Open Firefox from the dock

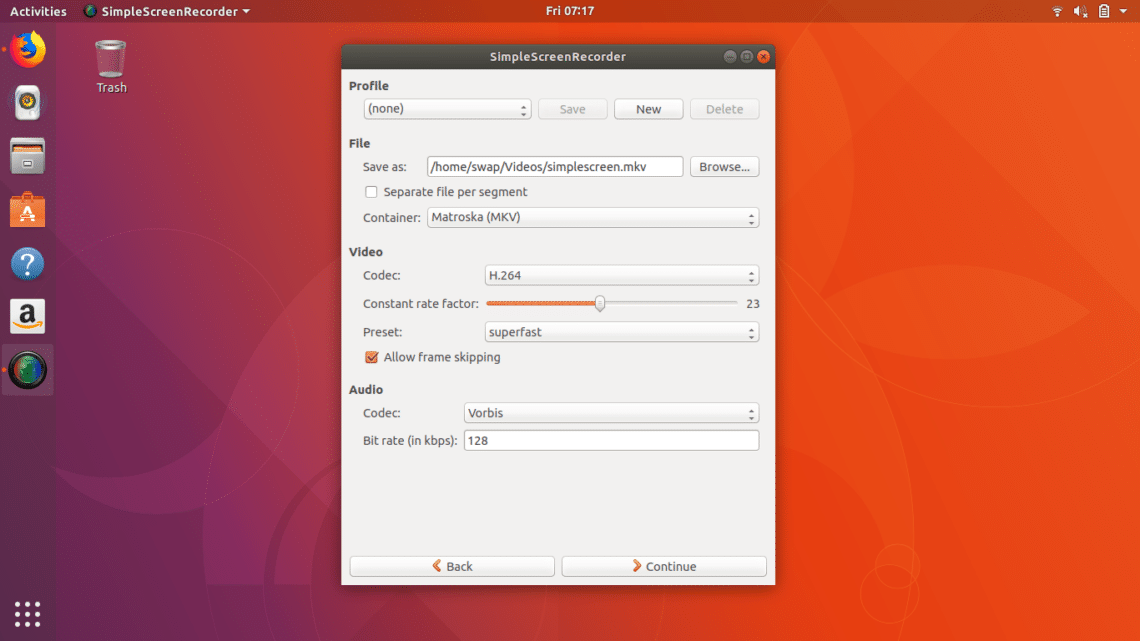click(28, 49)
